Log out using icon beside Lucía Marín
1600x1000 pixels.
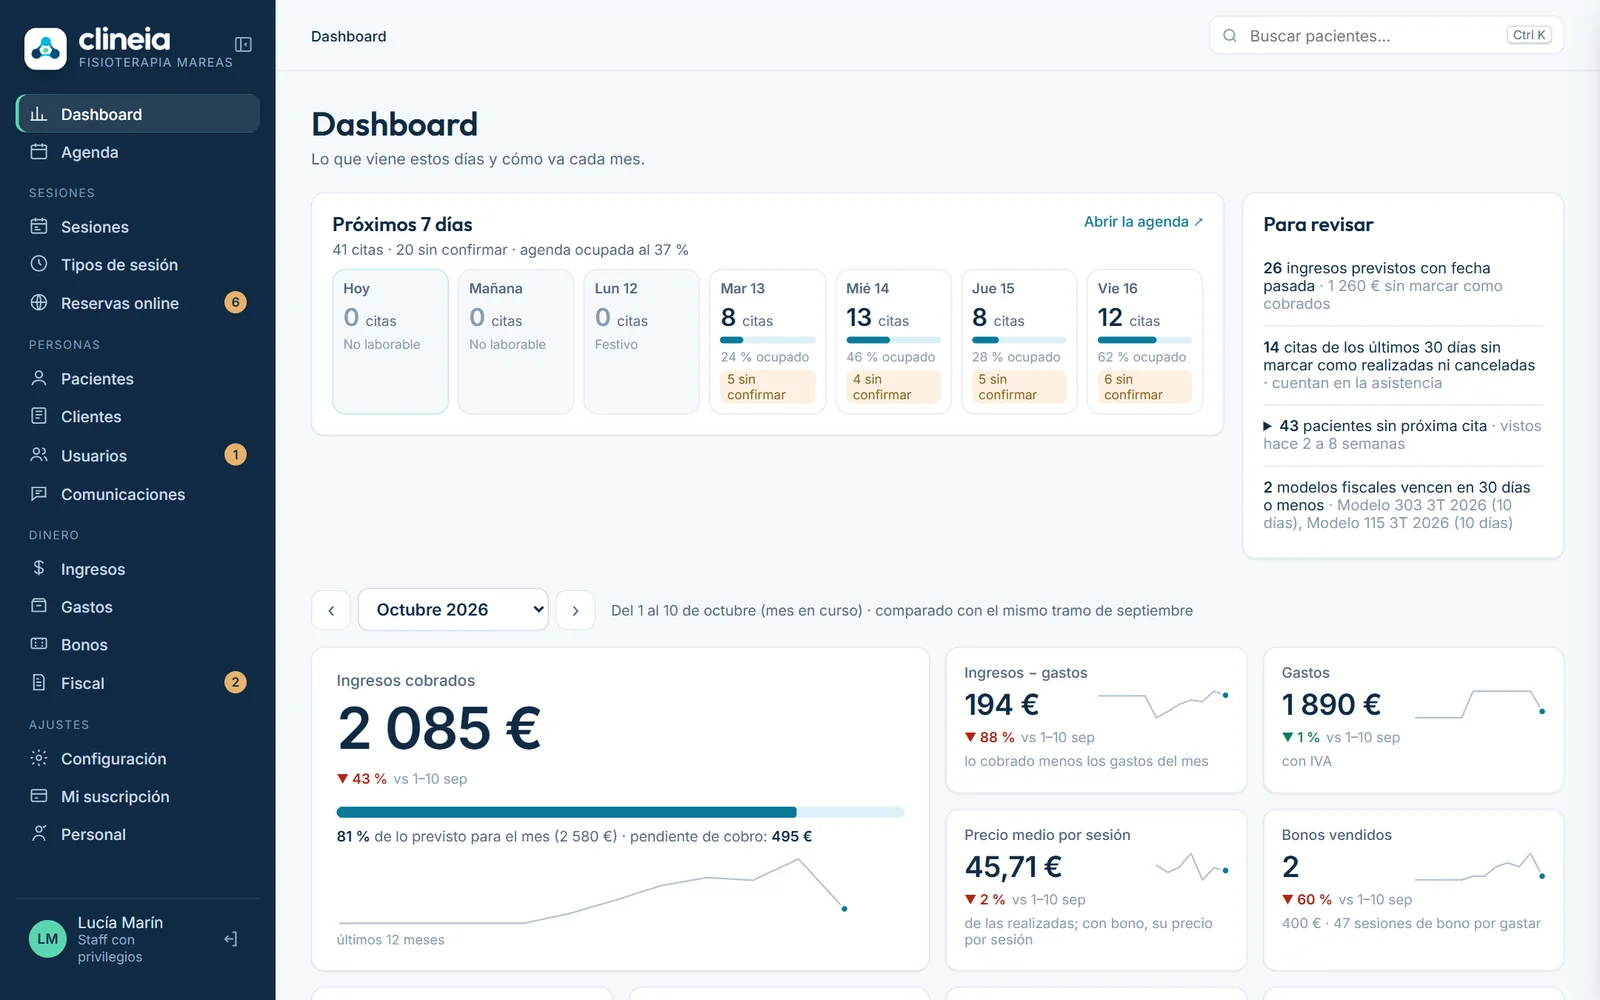(231, 939)
